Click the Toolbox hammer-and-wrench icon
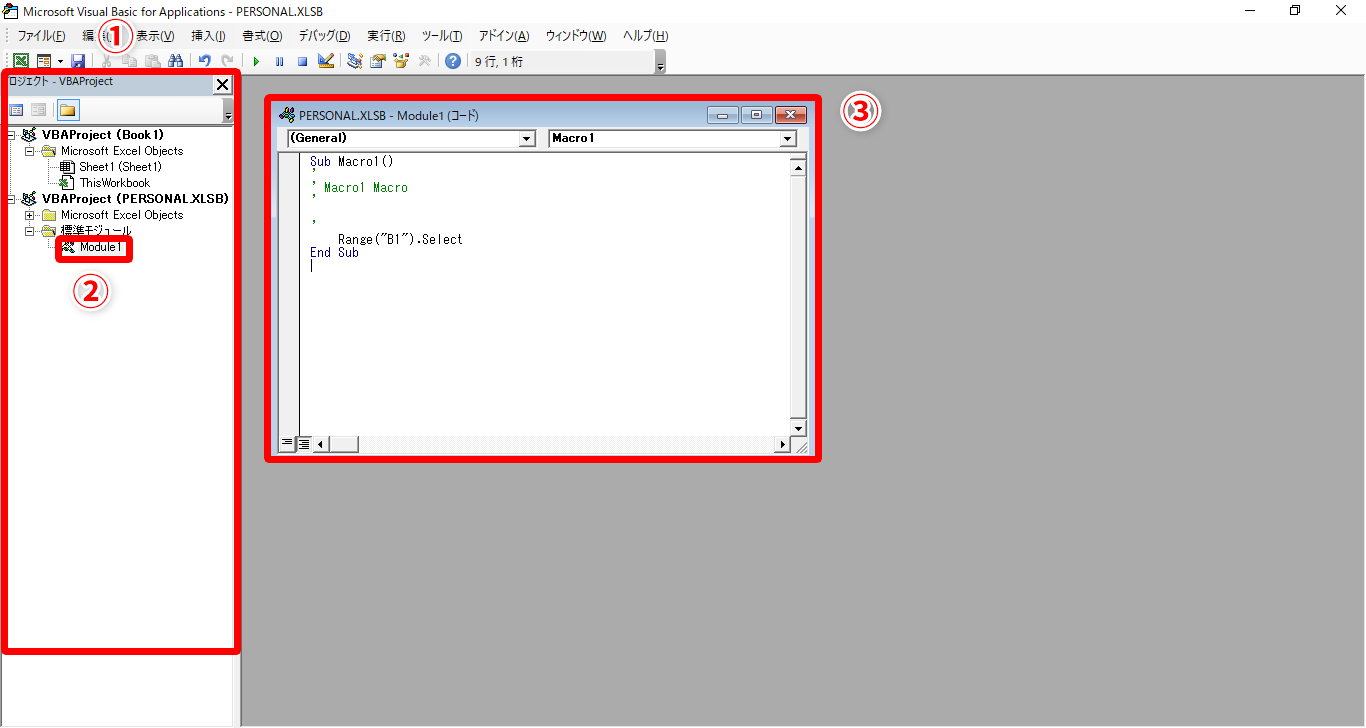 click(423, 61)
